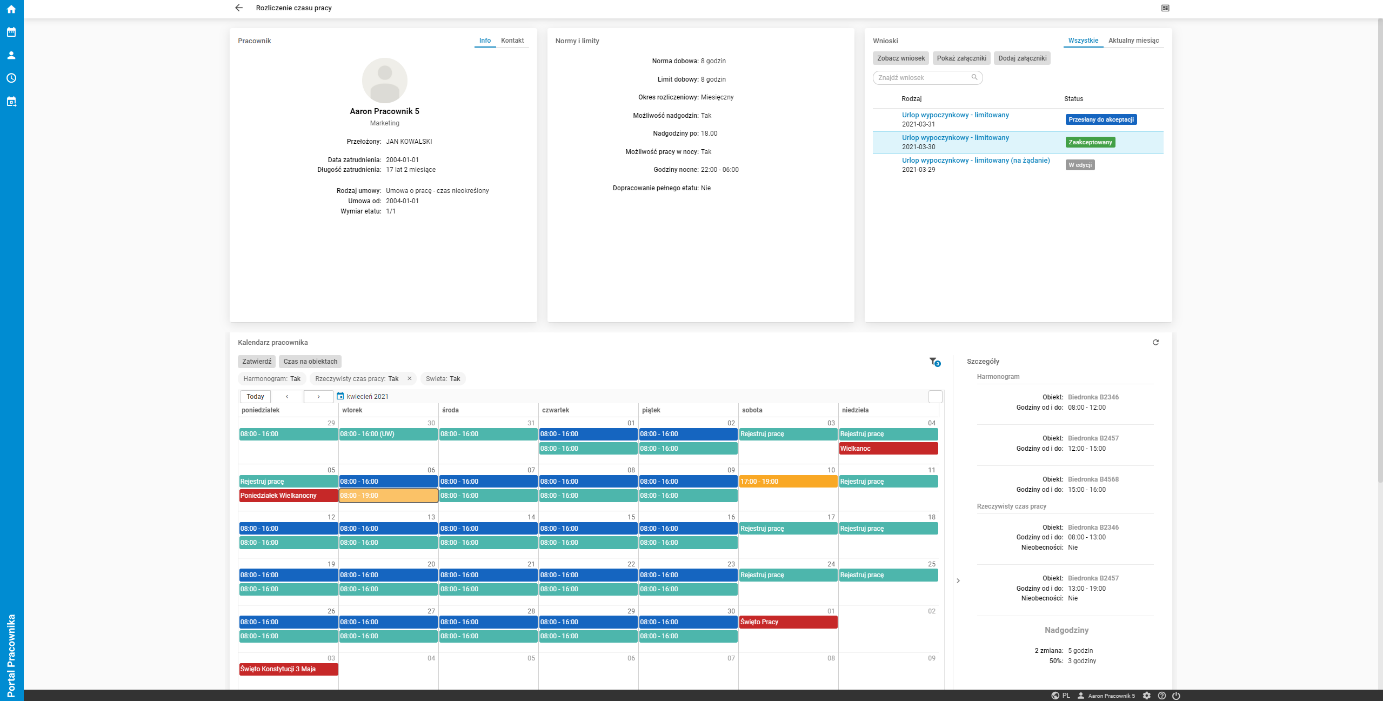Click the employee avatar picture
This screenshot has width=1383, height=701.
click(x=384, y=80)
